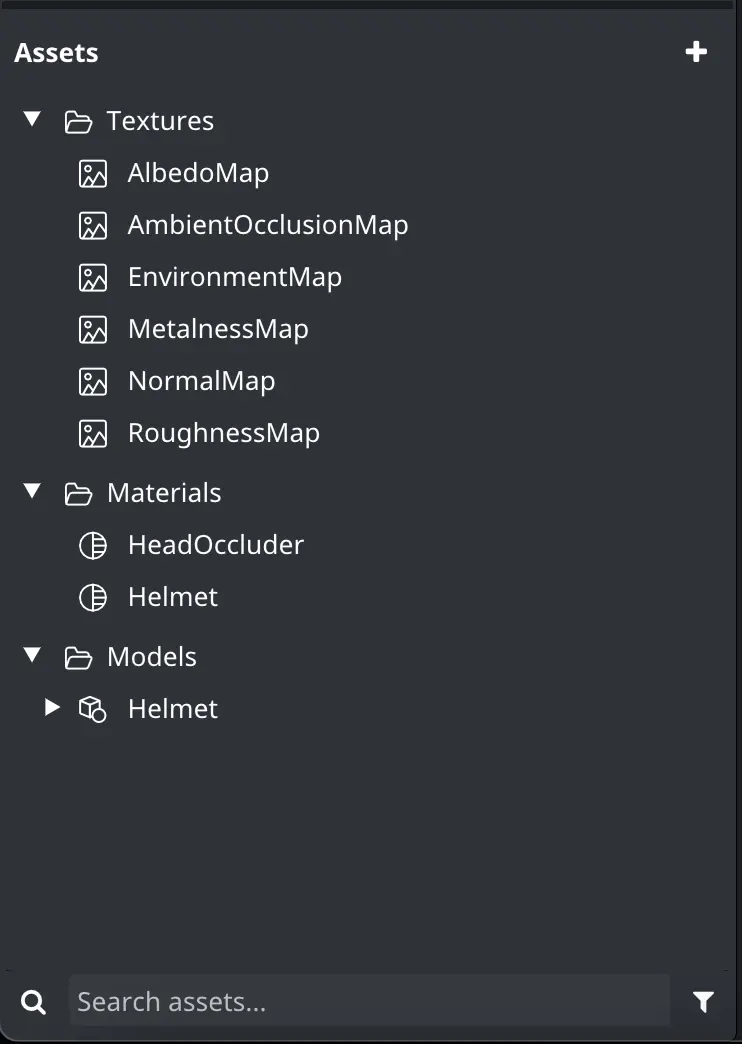Choose MetalnessMap in the Textures list
This screenshot has width=742, height=1044.
pyautogui.click(x=218, y=329)
